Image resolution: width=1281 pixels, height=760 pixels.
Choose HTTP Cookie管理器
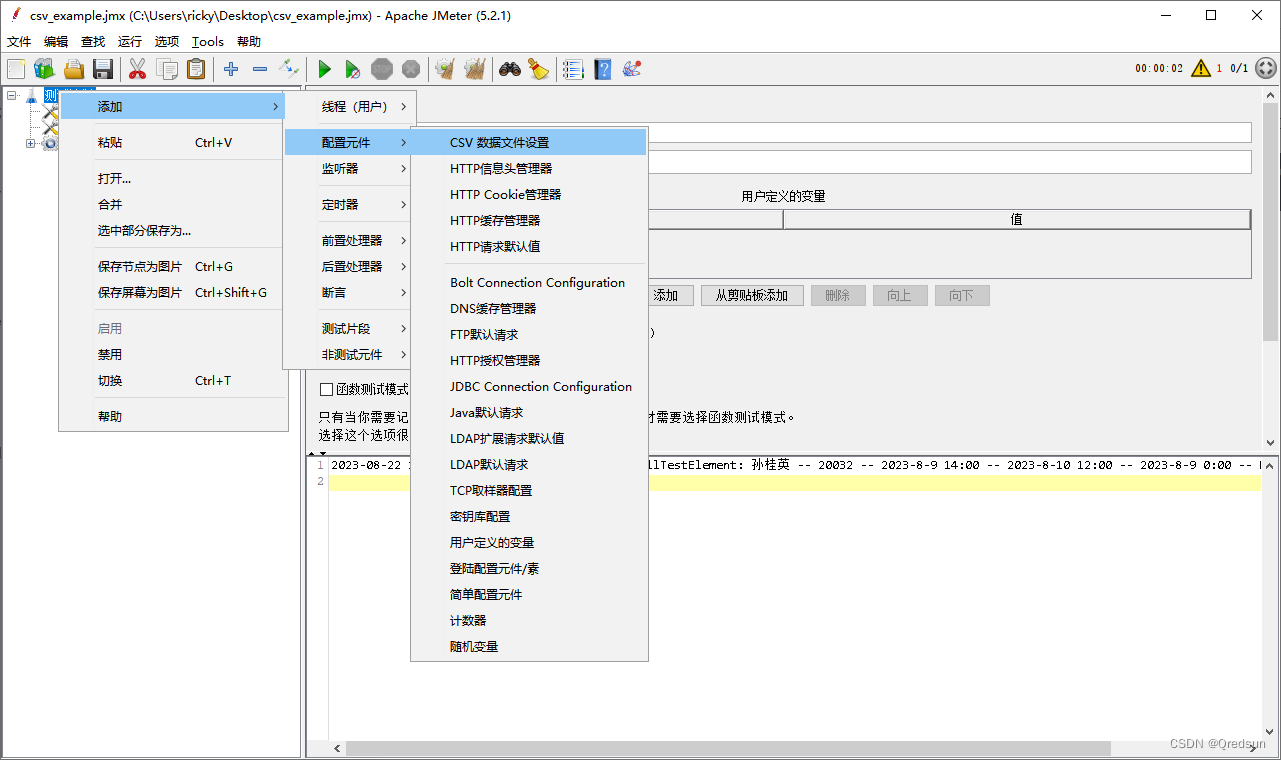[529, 195]
